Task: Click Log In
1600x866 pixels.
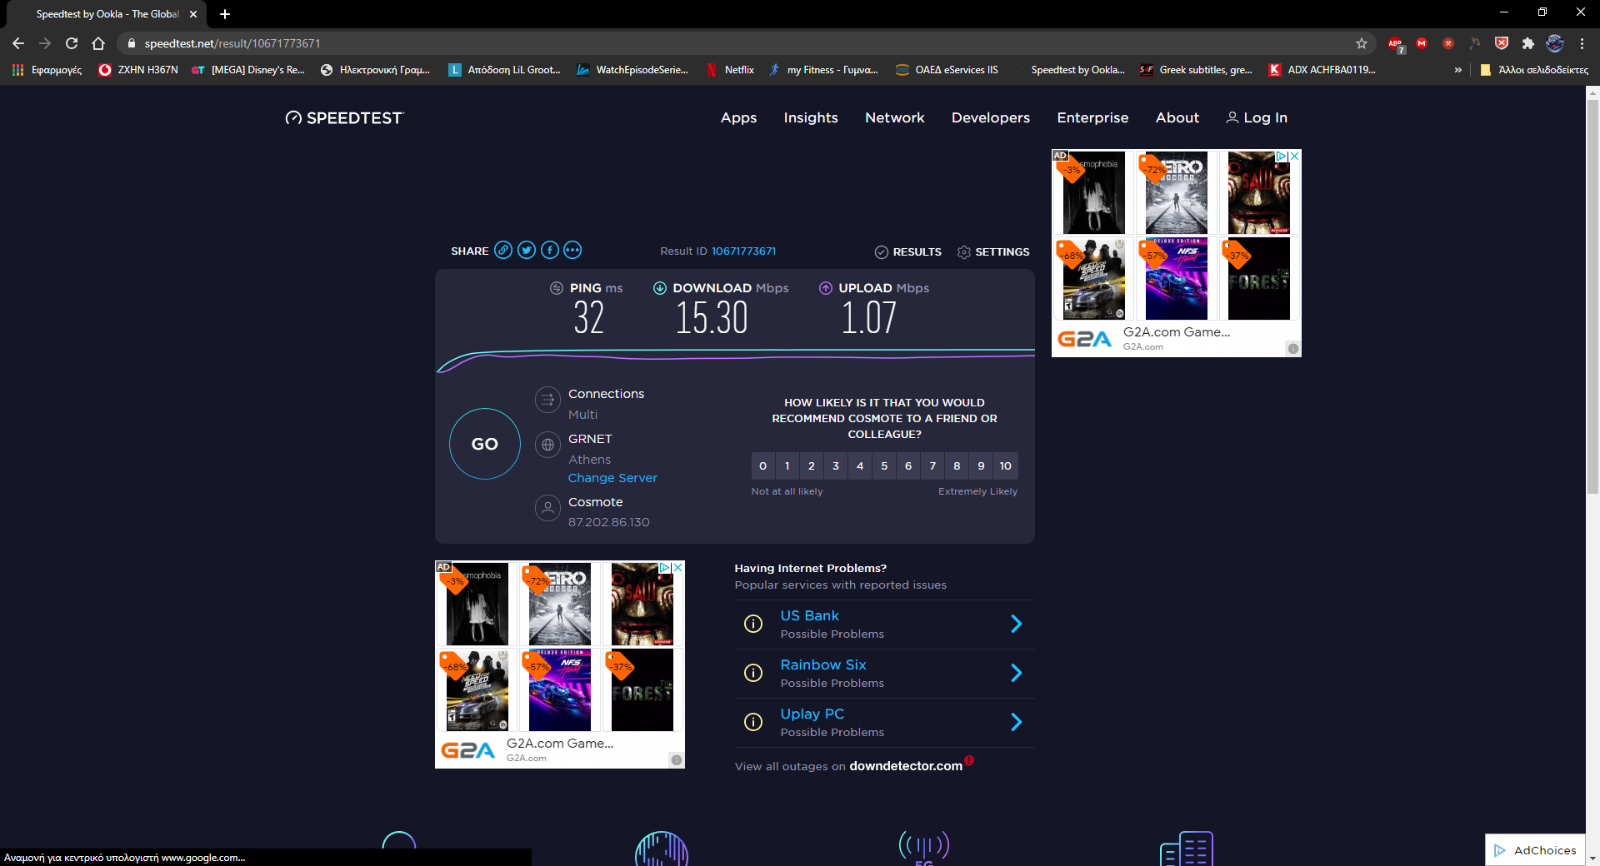Action: click(1257, 118)
